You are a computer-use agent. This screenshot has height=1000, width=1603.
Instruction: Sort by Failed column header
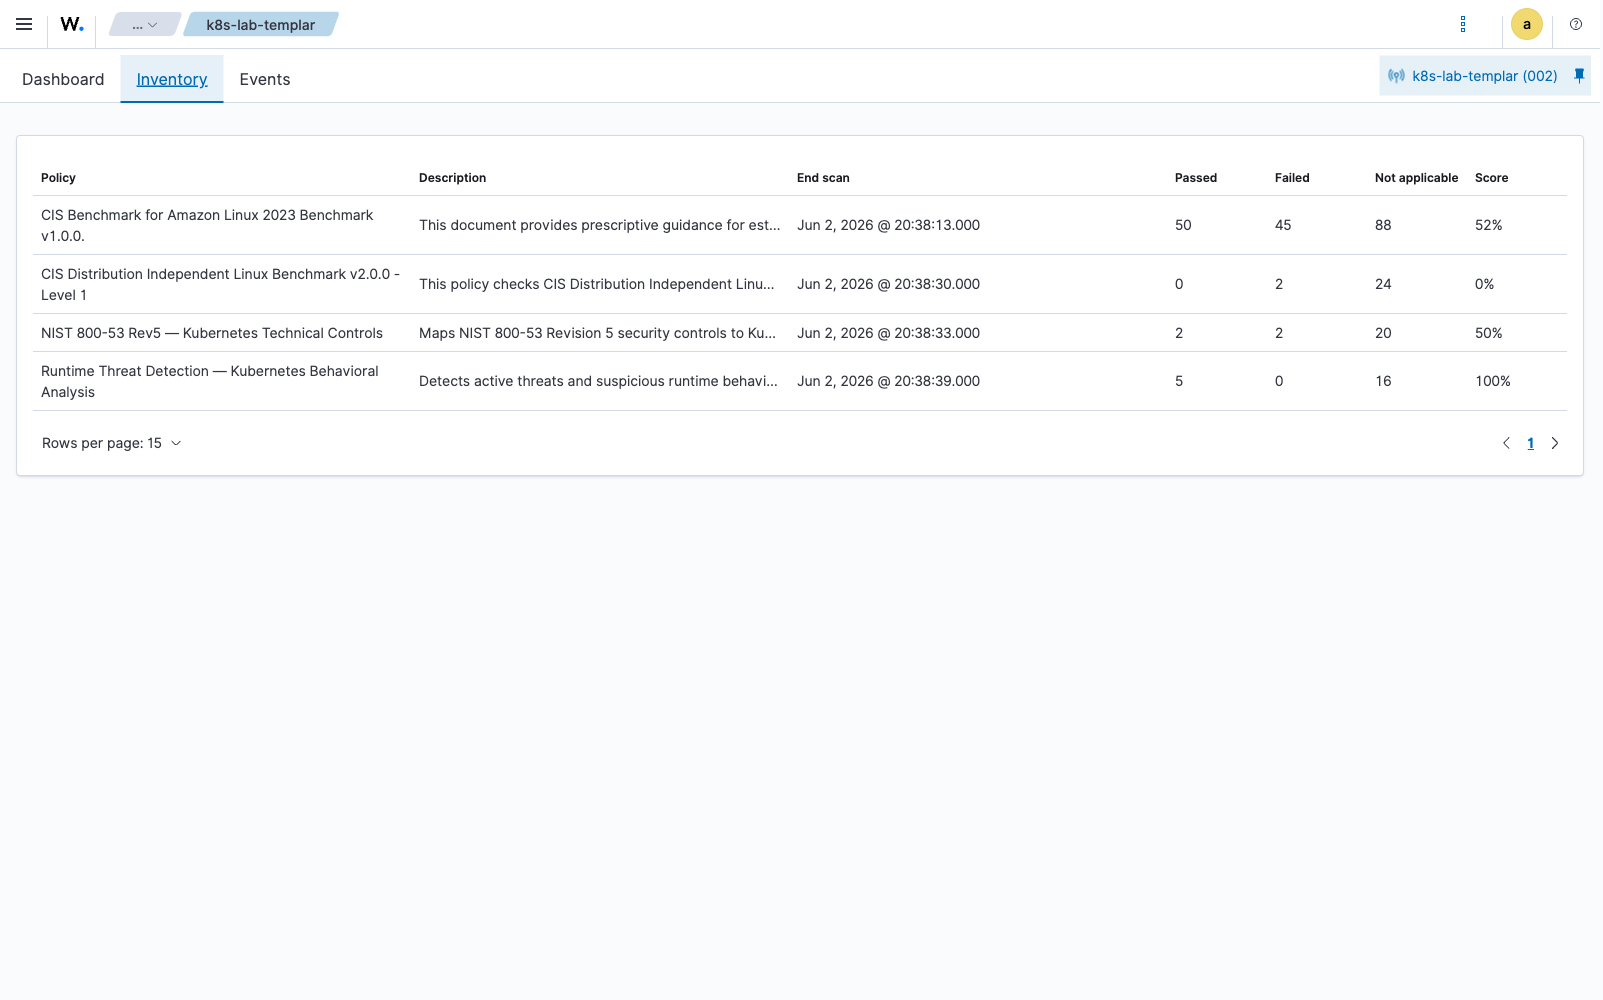(1292, 178)
